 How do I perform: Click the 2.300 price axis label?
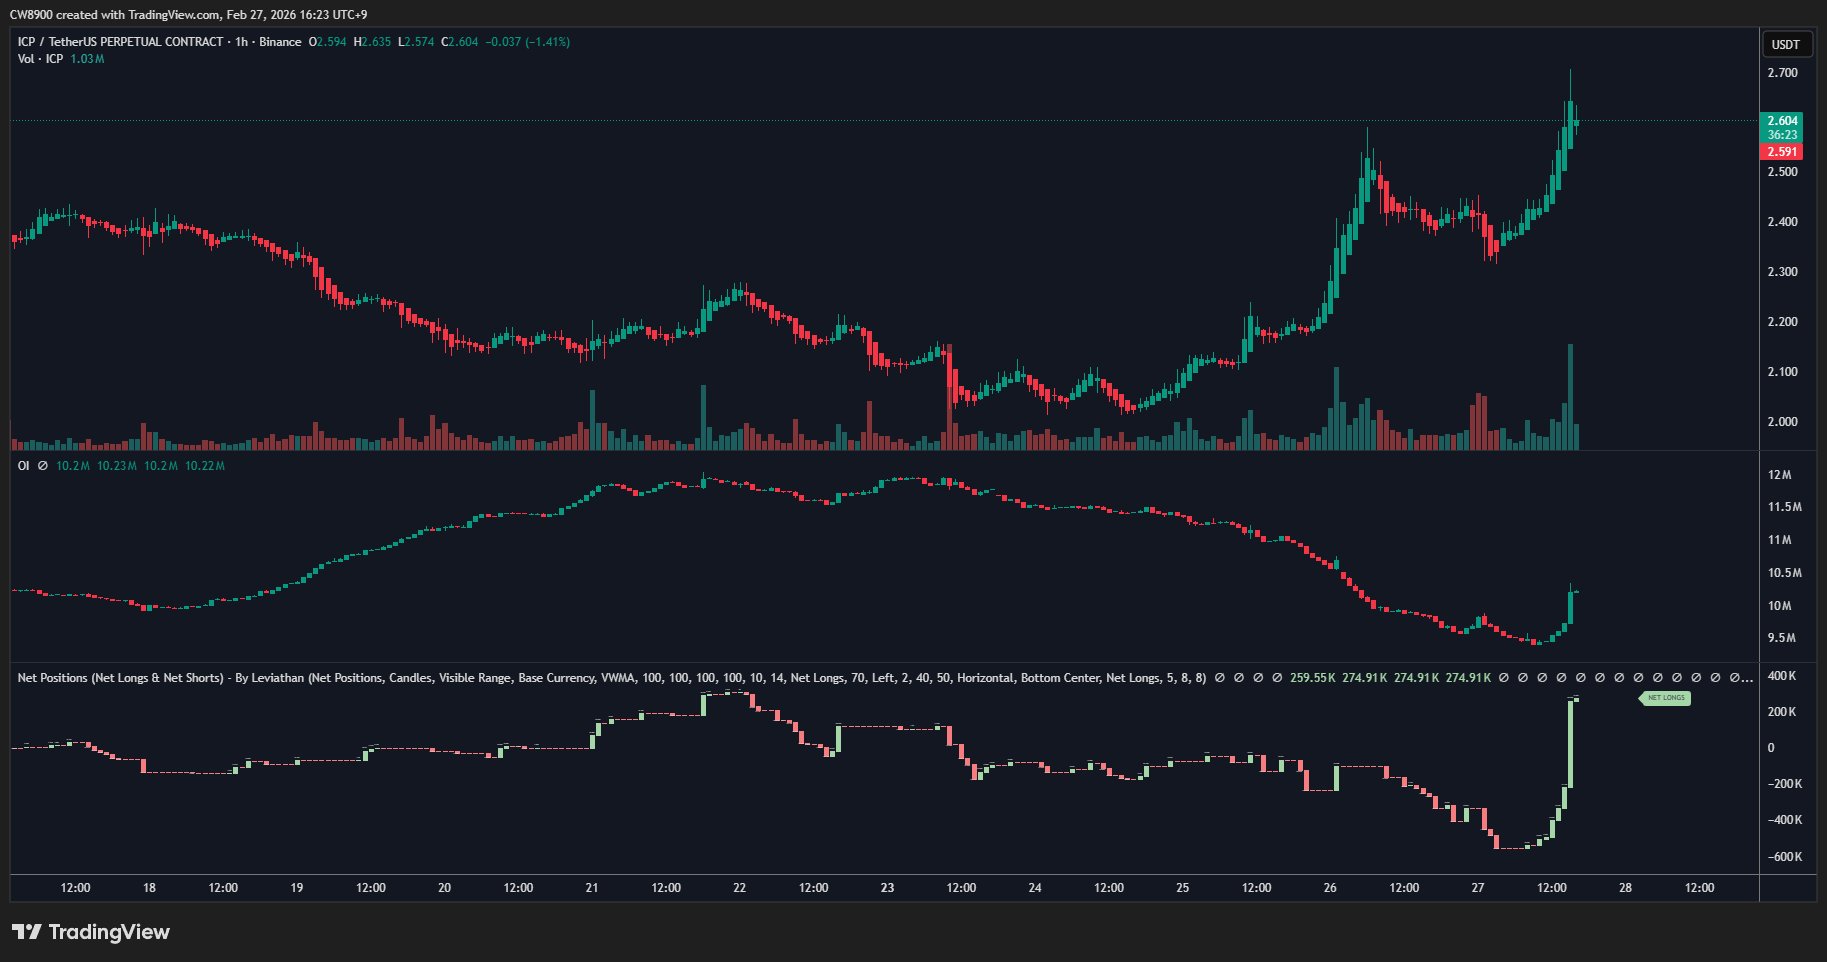point(1782,272)
